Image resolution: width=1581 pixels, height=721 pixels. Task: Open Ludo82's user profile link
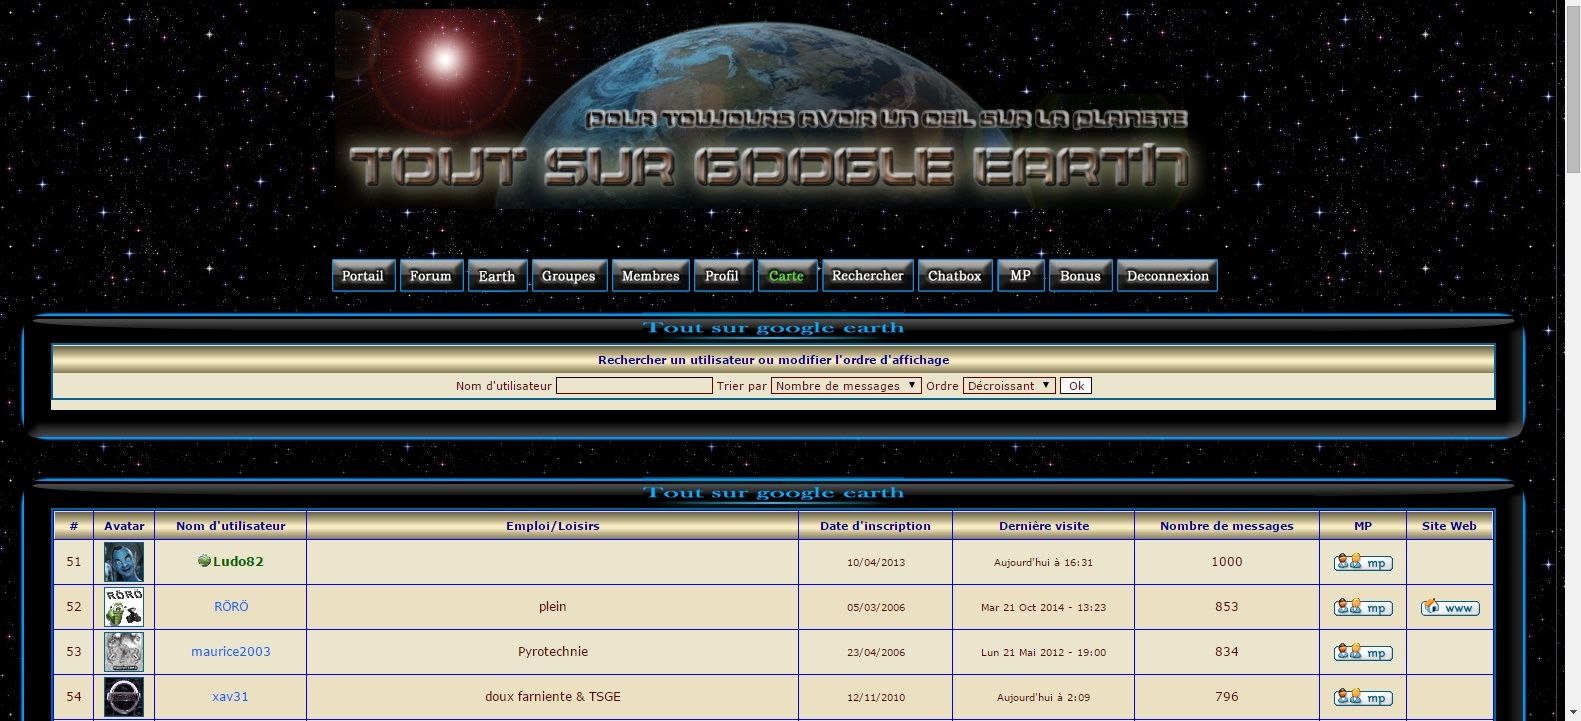coord(238,561)
